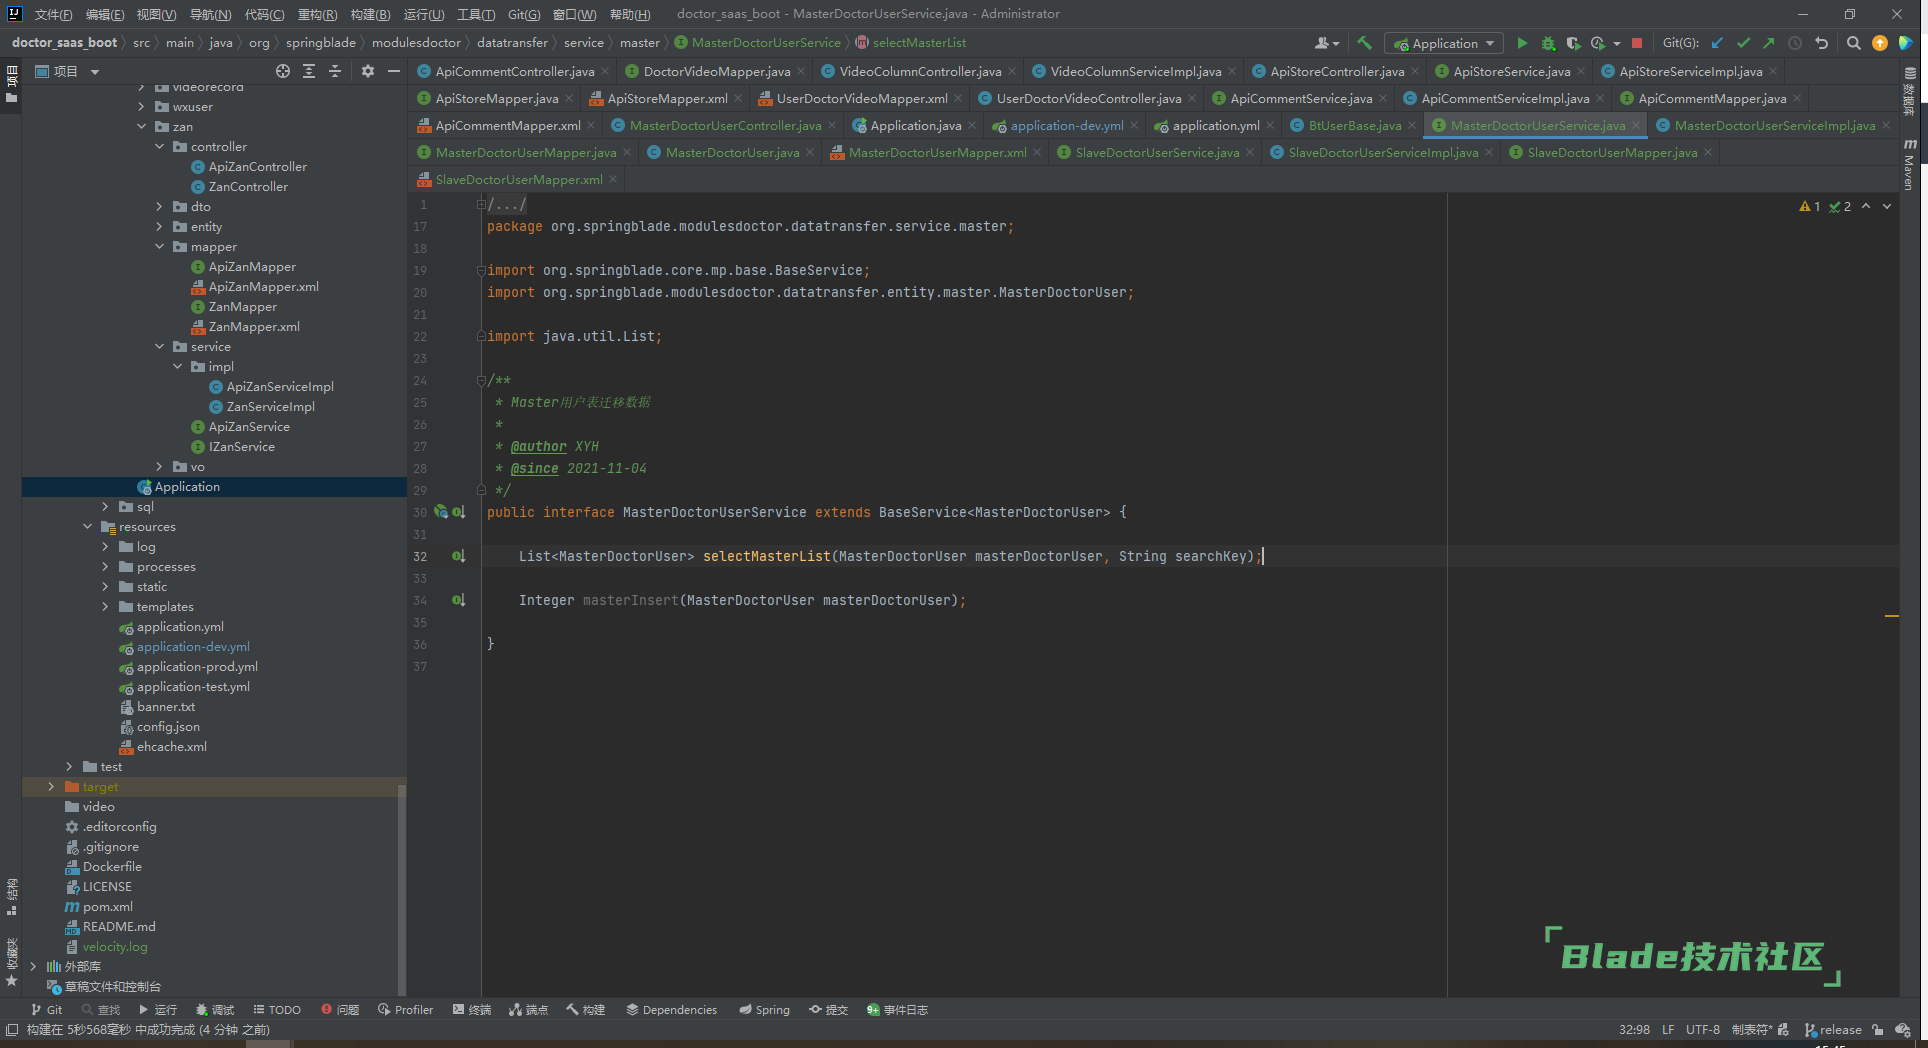Click the Spring bean gutter icon on line 30

pyautogui.click(x=441, y=512)
